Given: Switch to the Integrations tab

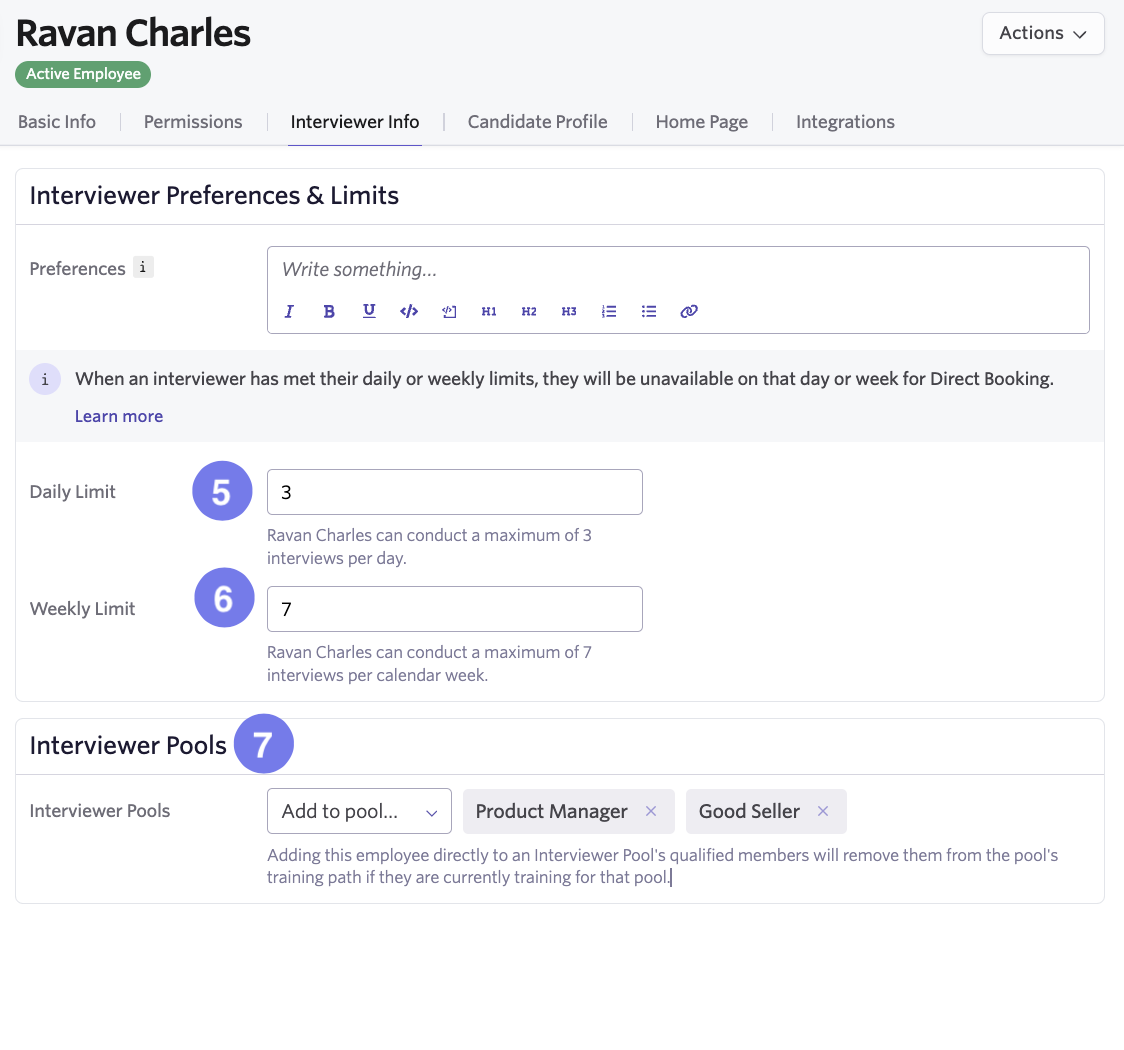Looking at the screenshot, I should (x=845, y=122).
